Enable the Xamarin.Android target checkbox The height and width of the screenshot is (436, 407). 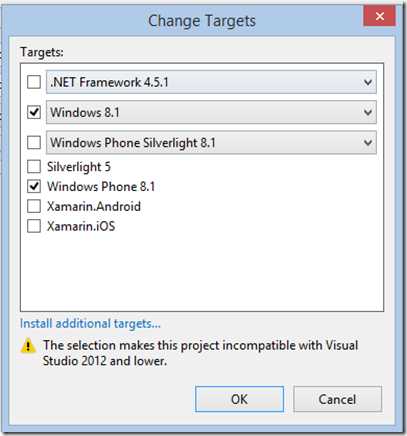[34, 206]
